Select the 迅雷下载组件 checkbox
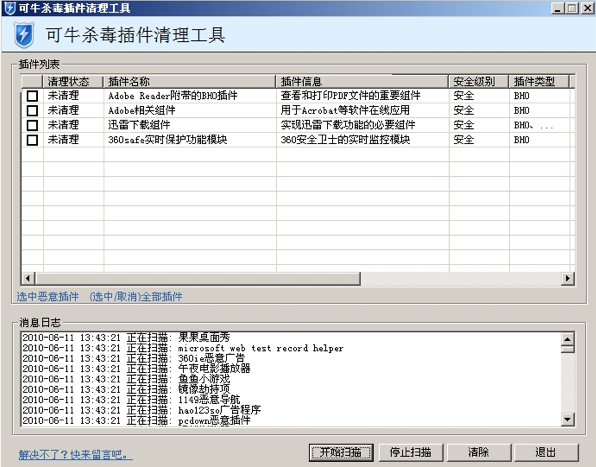Viewport: 596px width, 467px height. 32,125
